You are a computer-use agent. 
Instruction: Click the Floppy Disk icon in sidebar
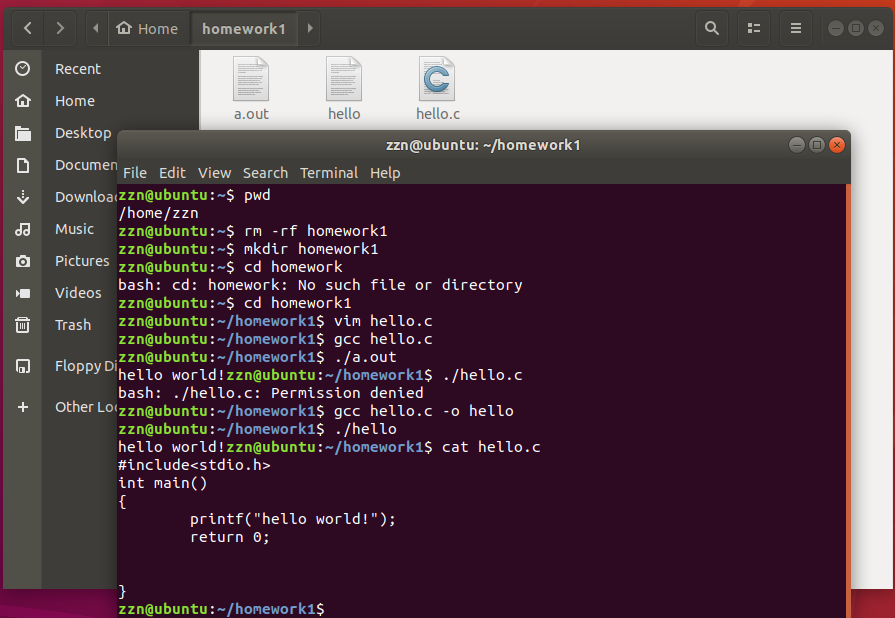click(23, 366)
